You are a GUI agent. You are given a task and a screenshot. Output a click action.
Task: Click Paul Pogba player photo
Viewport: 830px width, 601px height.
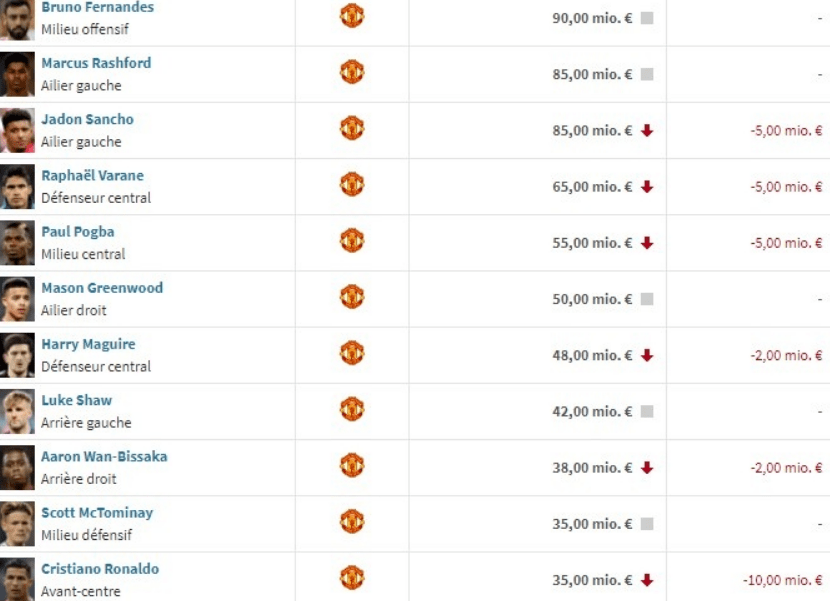pyautogui.click(x=17, y=243)
